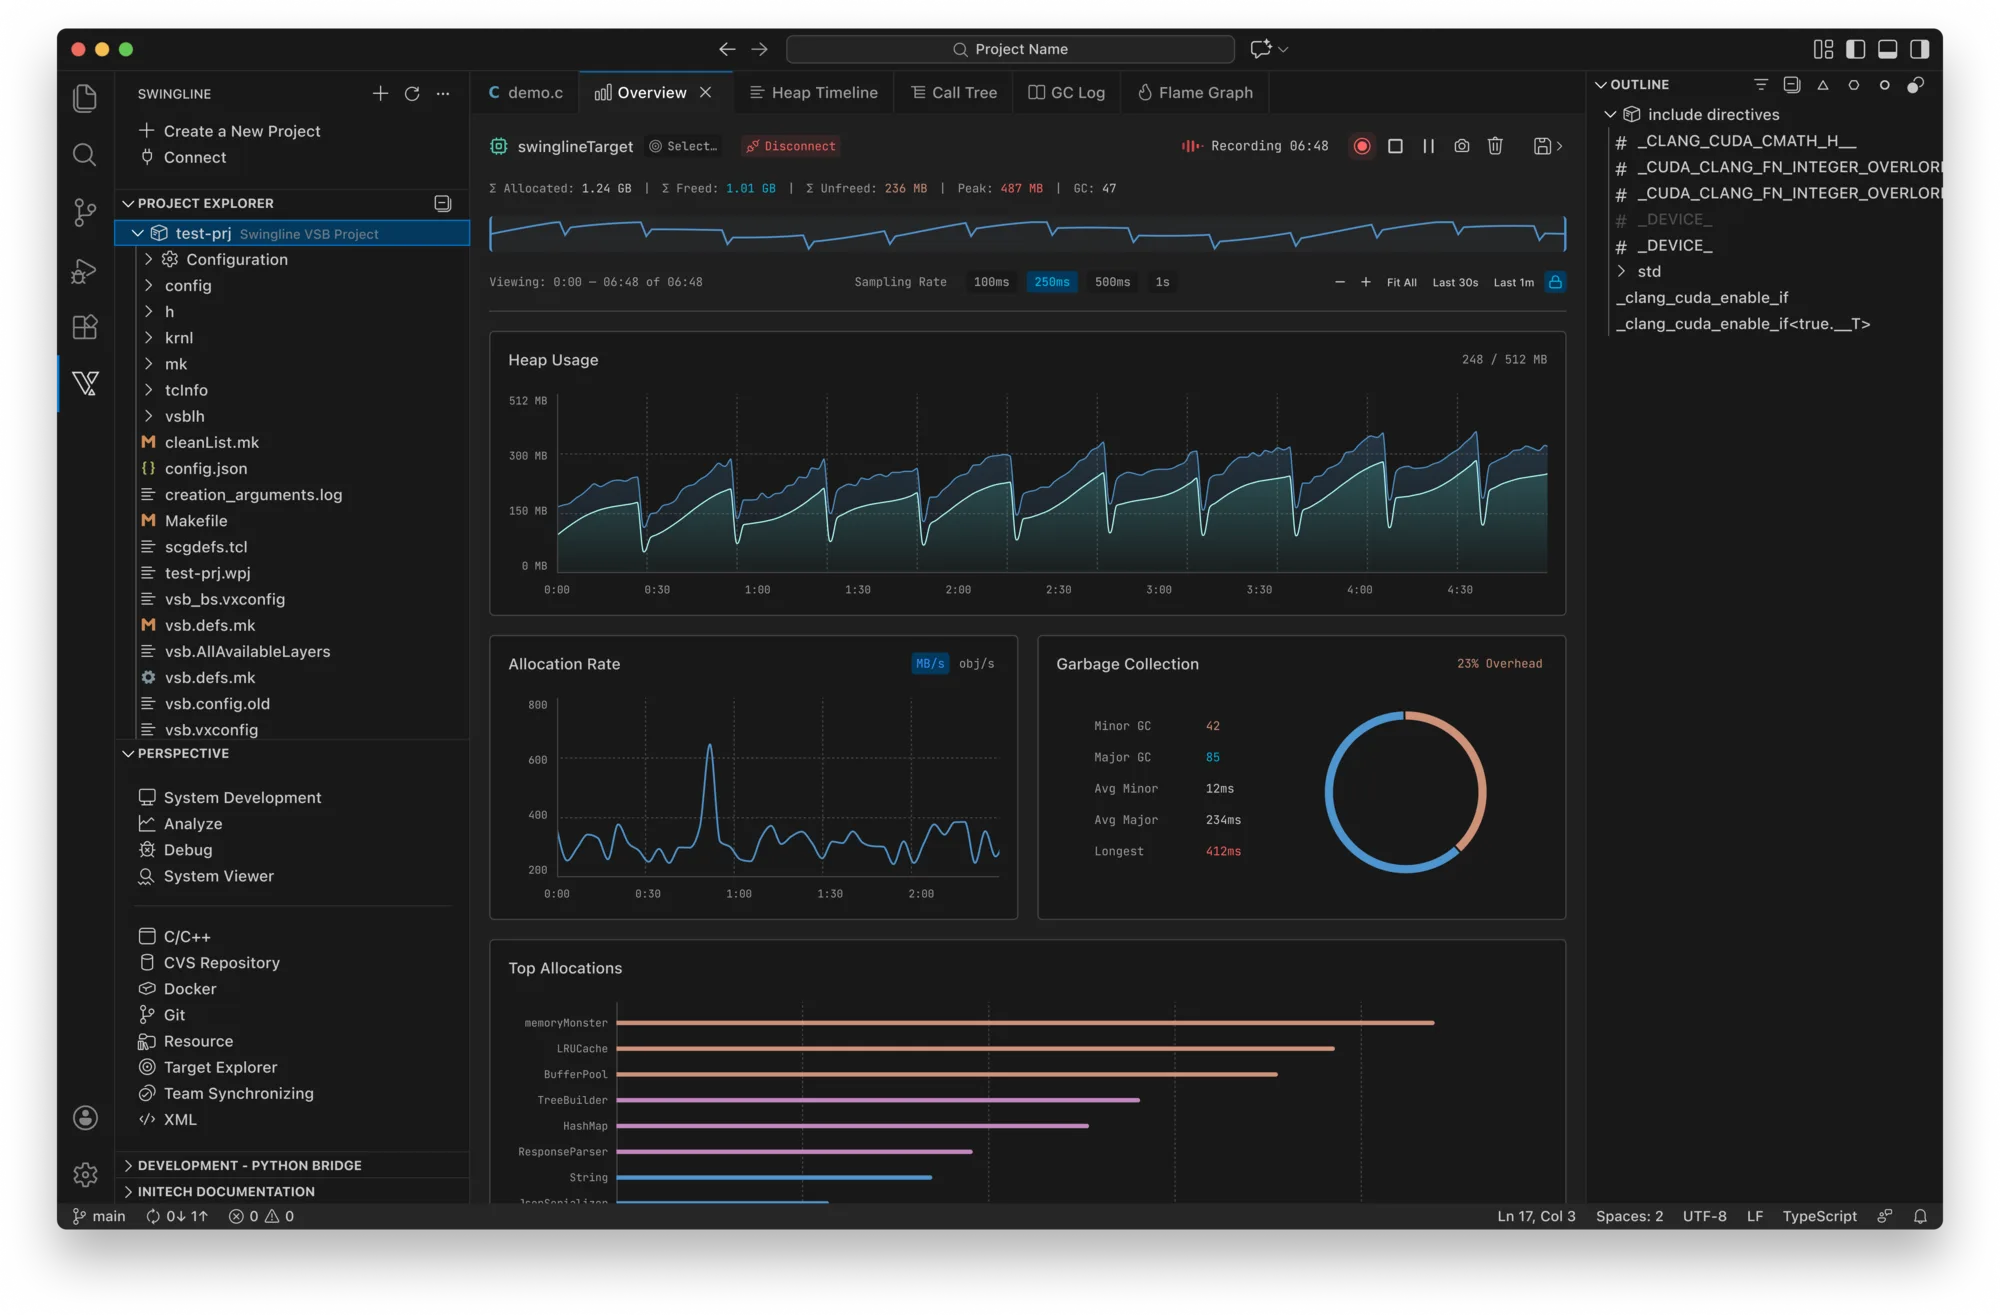The height and width of the screenshot is (1315, 2000).
Task: Open the customize layout icon
Action: [x=1823, y=49]
